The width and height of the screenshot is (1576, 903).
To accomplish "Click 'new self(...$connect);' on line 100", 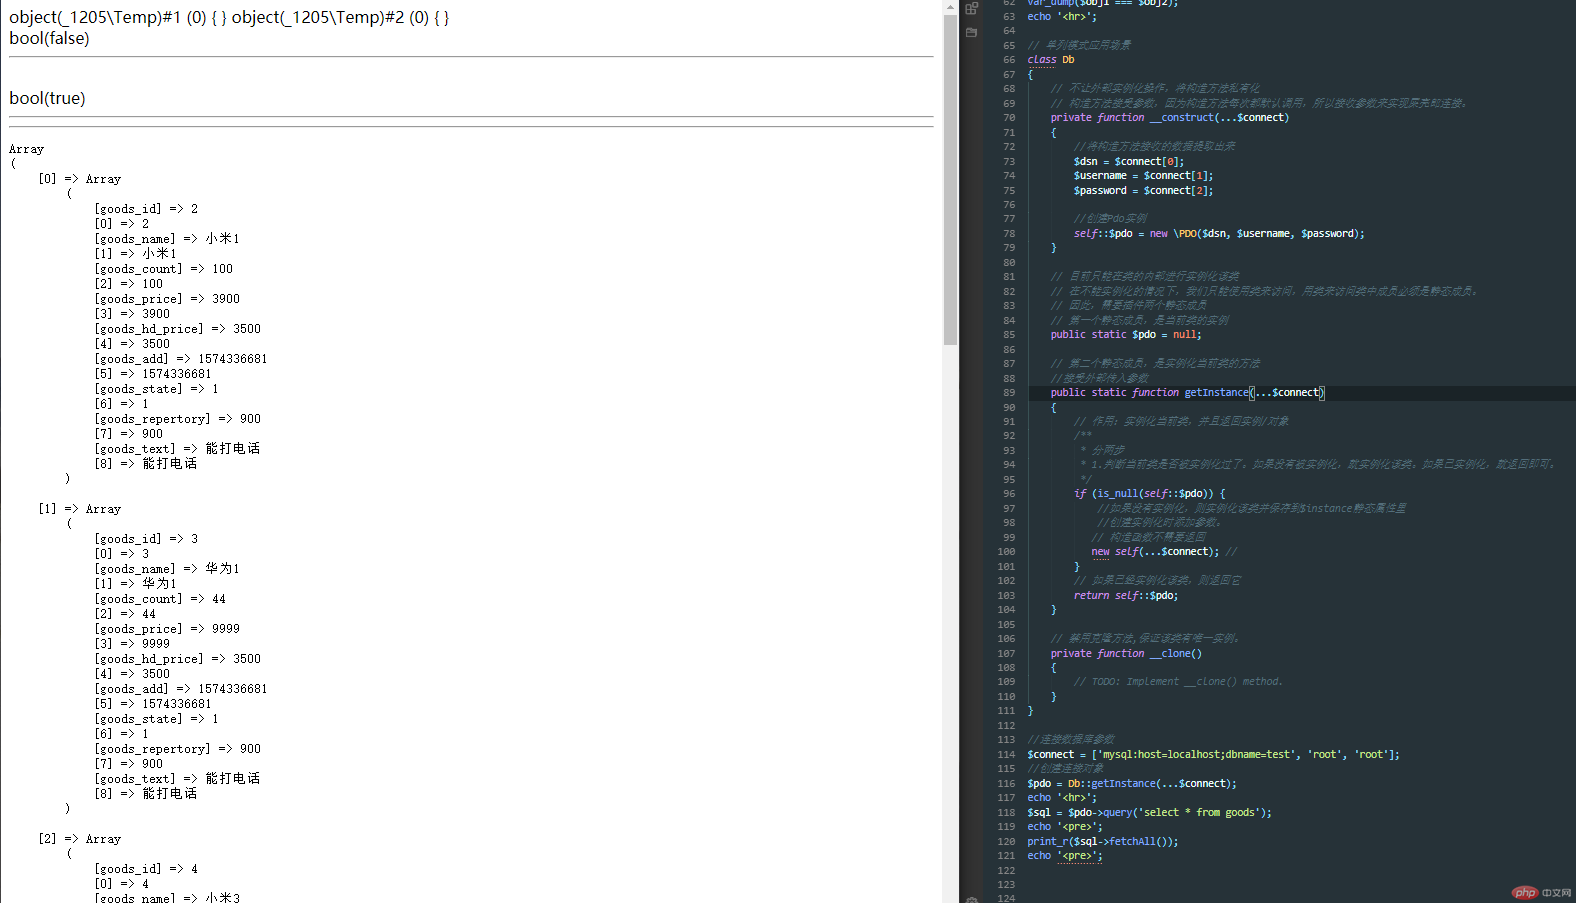I will click(x=1155, y=552).
